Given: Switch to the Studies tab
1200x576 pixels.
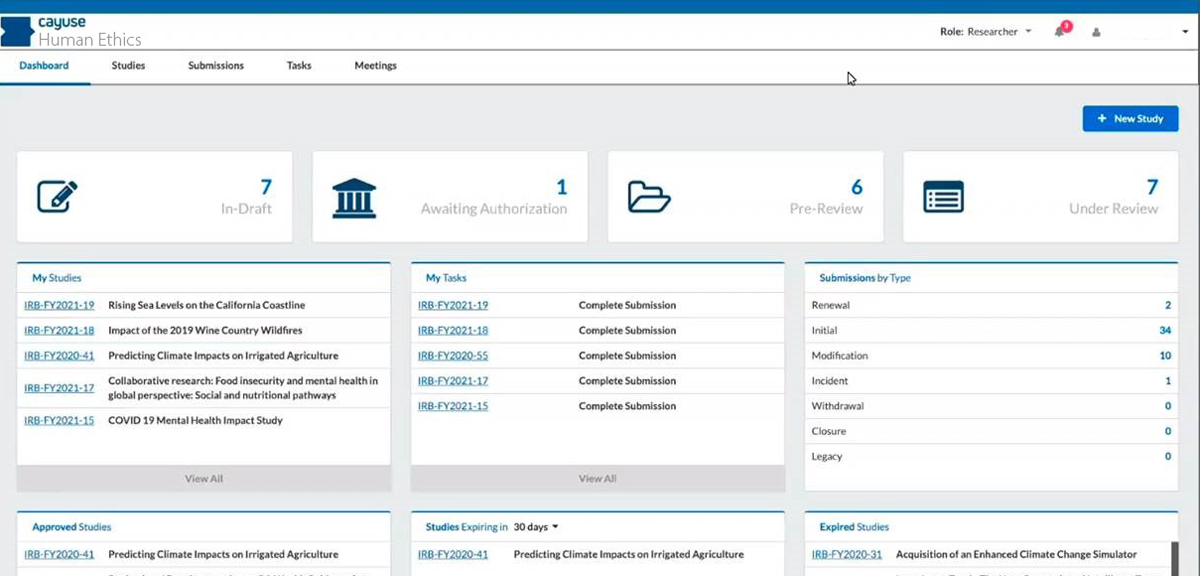Looking at the screenshot, I should 128,66.
